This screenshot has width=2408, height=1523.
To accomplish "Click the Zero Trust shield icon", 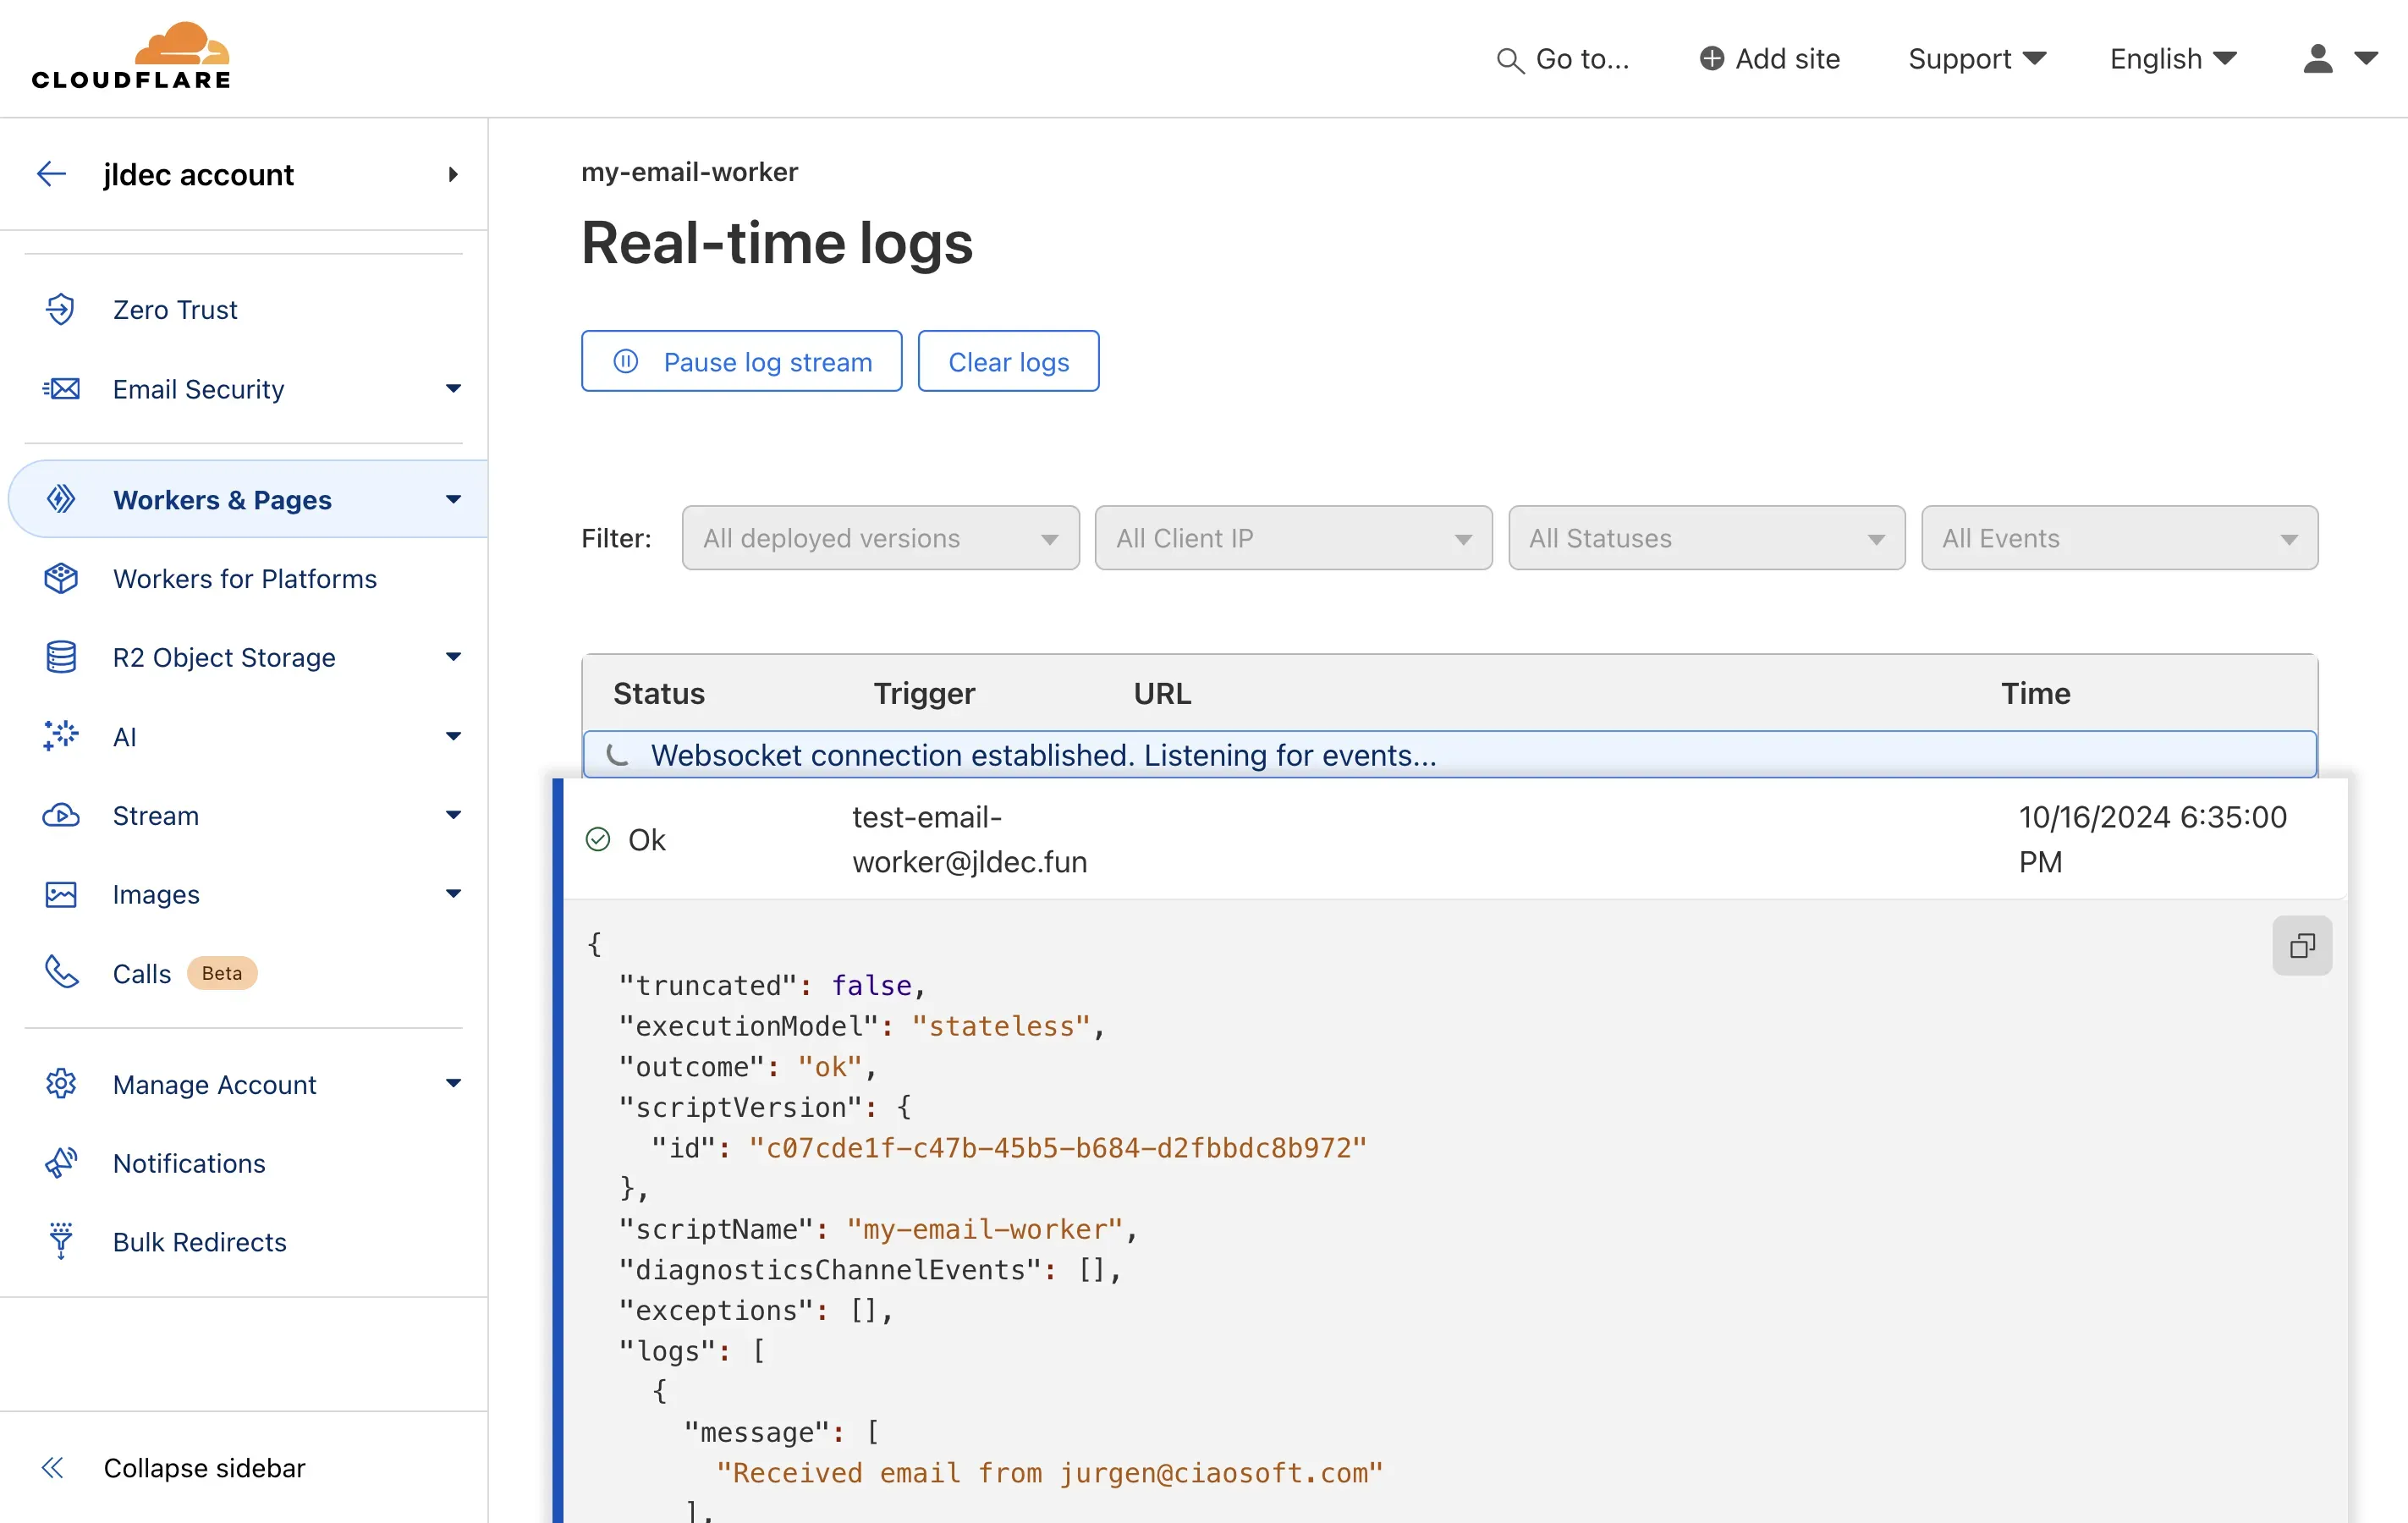I will pos(60,309).
